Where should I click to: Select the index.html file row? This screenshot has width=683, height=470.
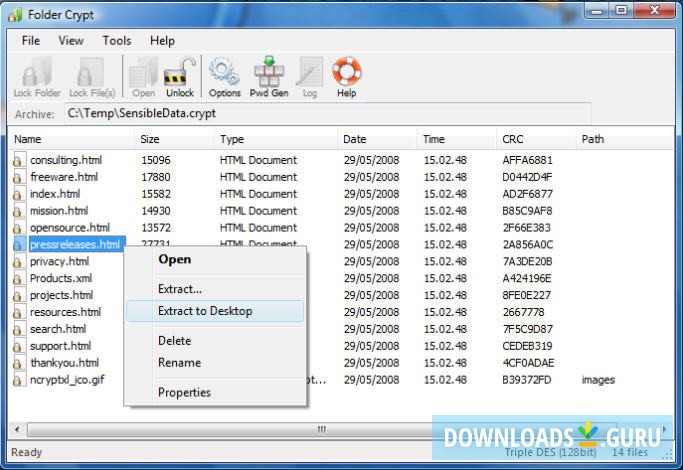pyautogui.click(x=341, y=194)
